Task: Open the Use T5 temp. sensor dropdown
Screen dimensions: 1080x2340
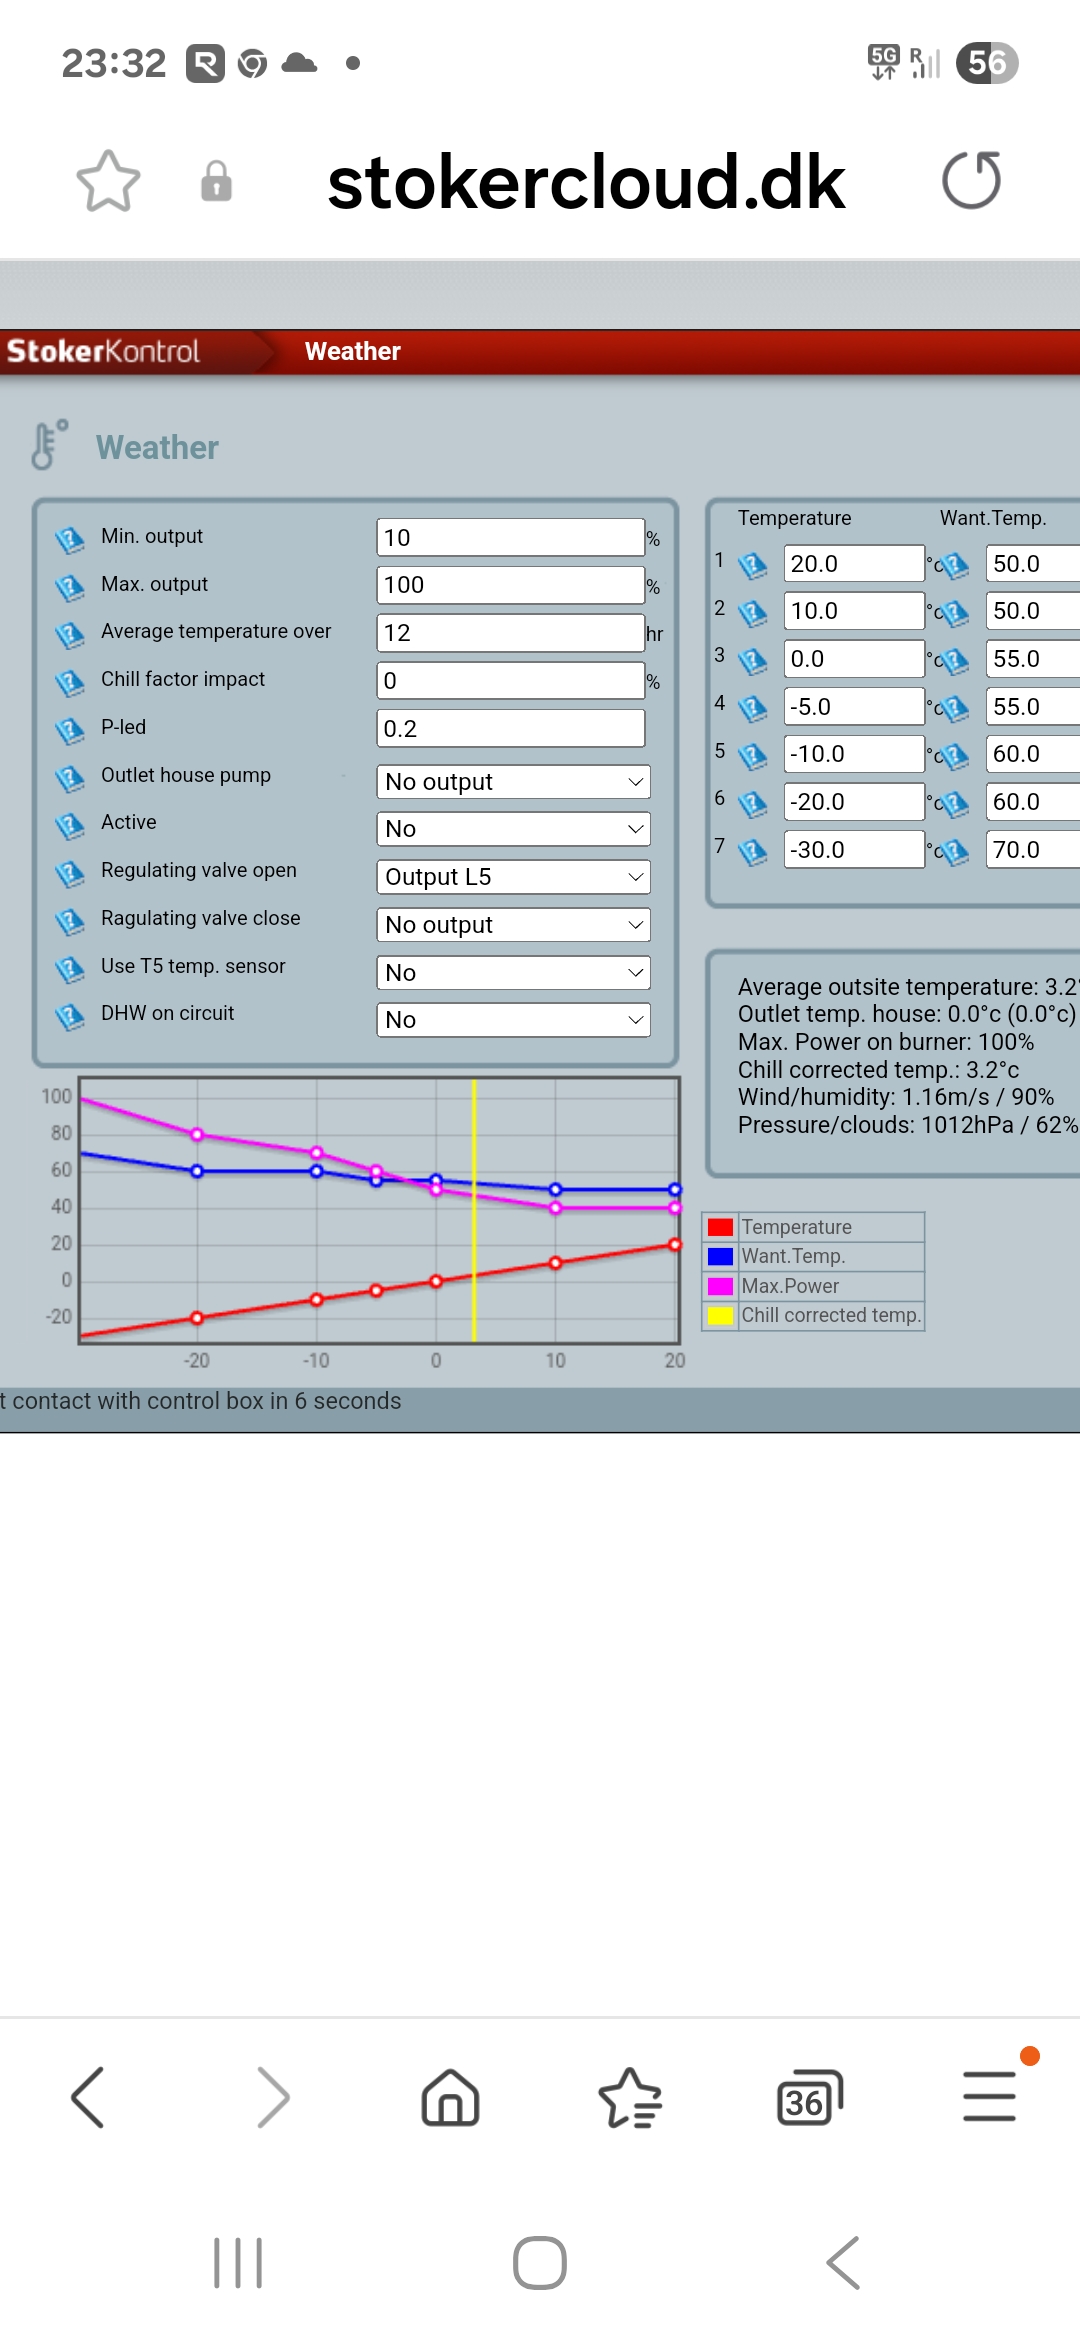Action: tap(513, 973)
